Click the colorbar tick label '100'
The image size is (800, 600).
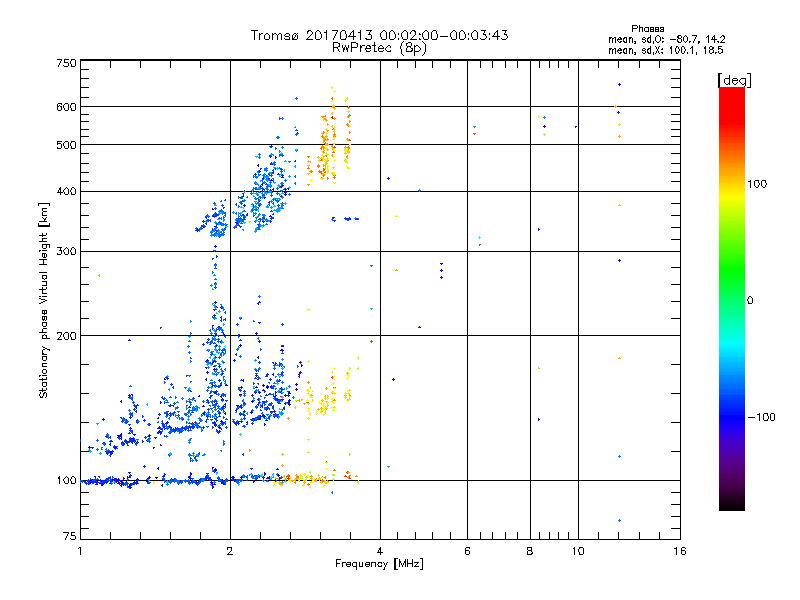point(757,184)
